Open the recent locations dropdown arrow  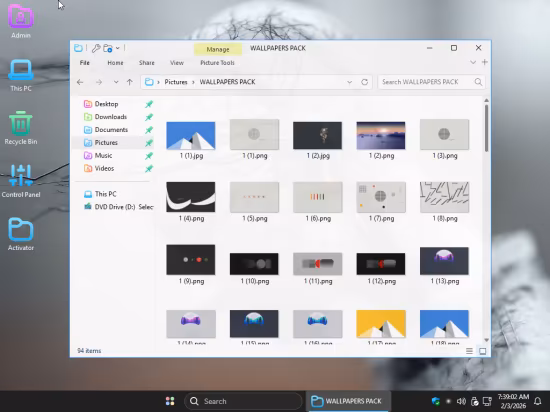click(x=116, y=82)
